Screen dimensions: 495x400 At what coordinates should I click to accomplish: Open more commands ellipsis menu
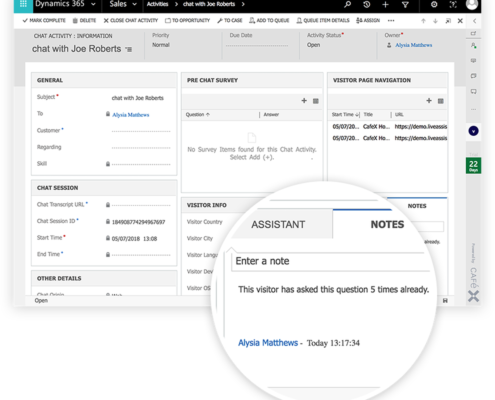click(x=391, y=20)
